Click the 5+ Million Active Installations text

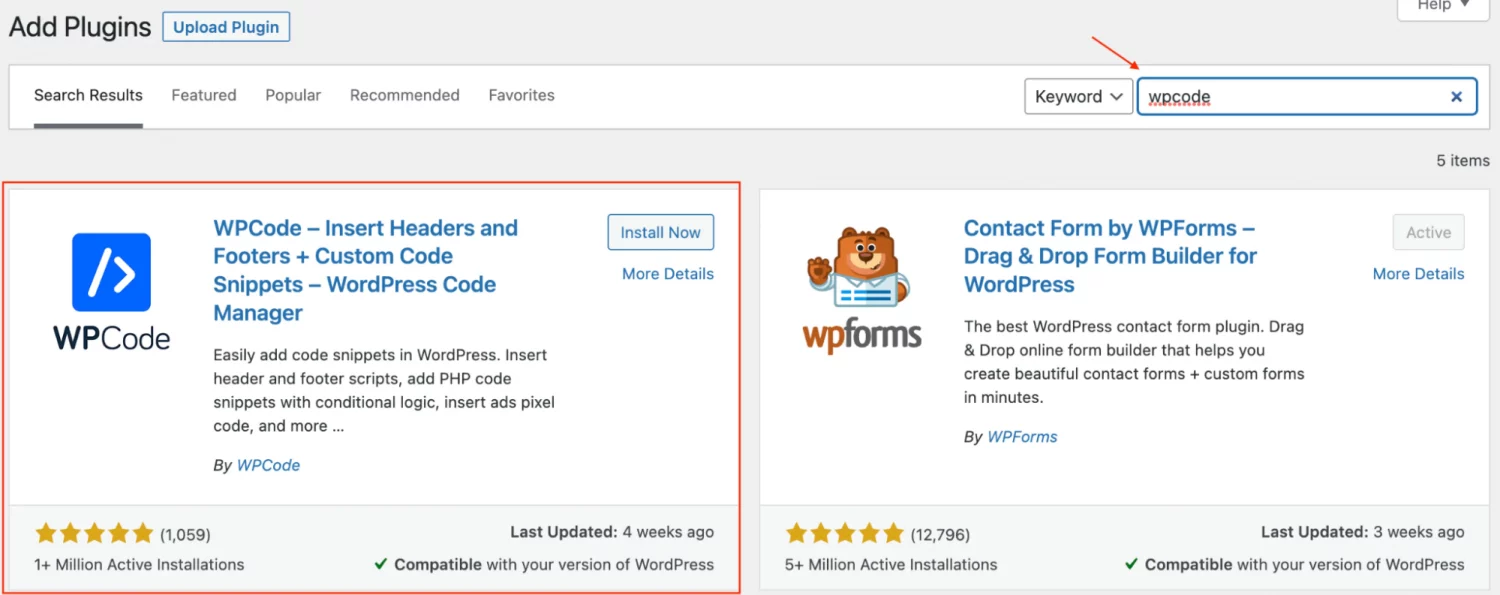pyautogui.click(x=891, y=565)
